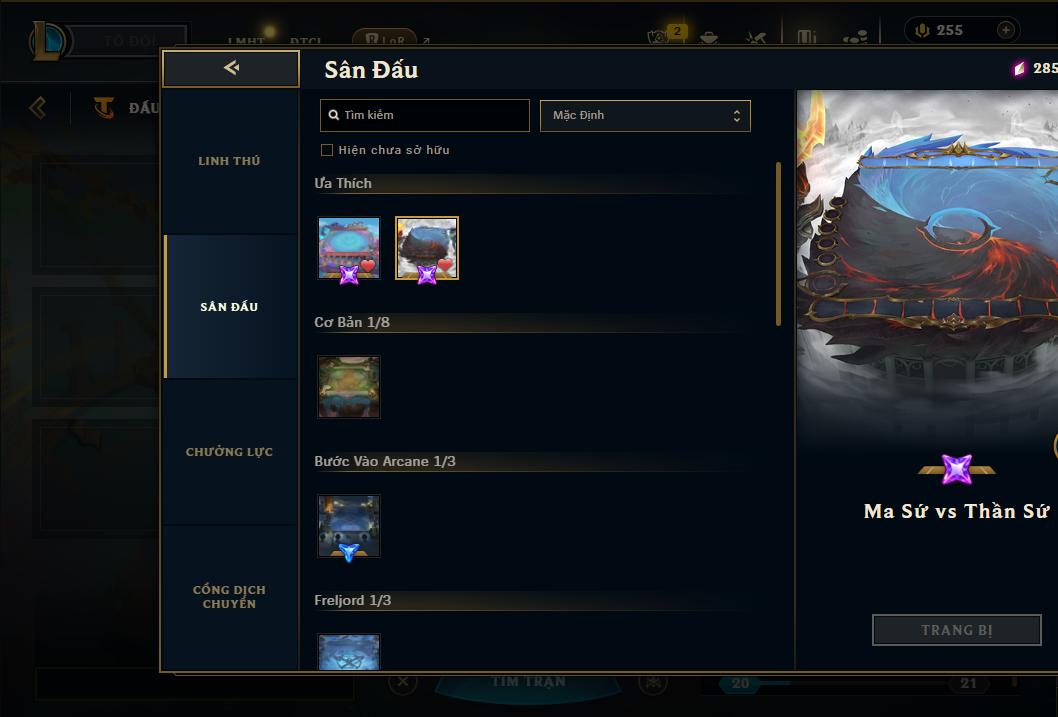1058x717 pixels.
Task: Click the dropdown arrows on Mặc Định
Action: pos(737,116)
